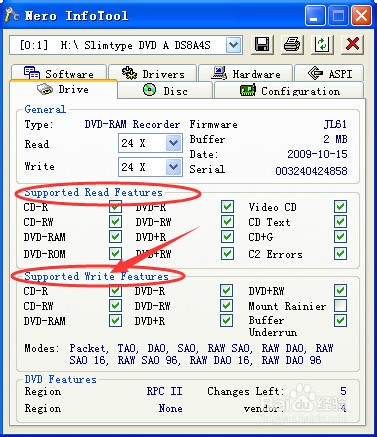Open the Configuration tab

[289, 90]
